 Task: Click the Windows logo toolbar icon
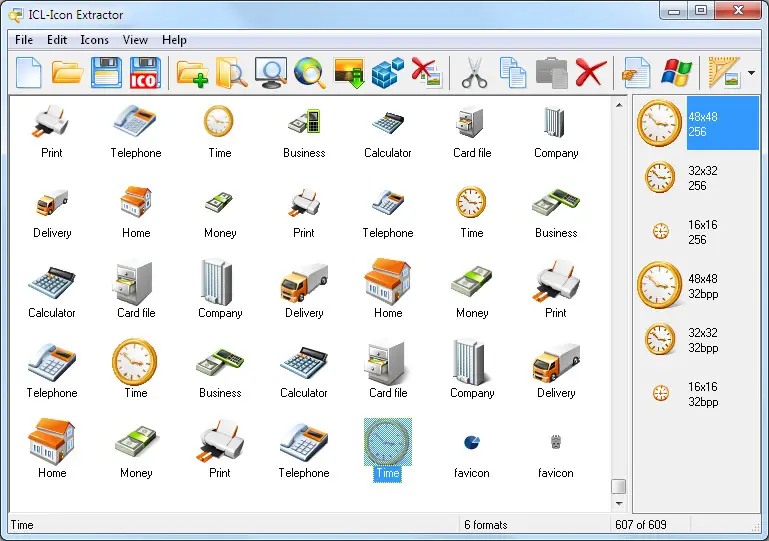click(x=676, y=73)
